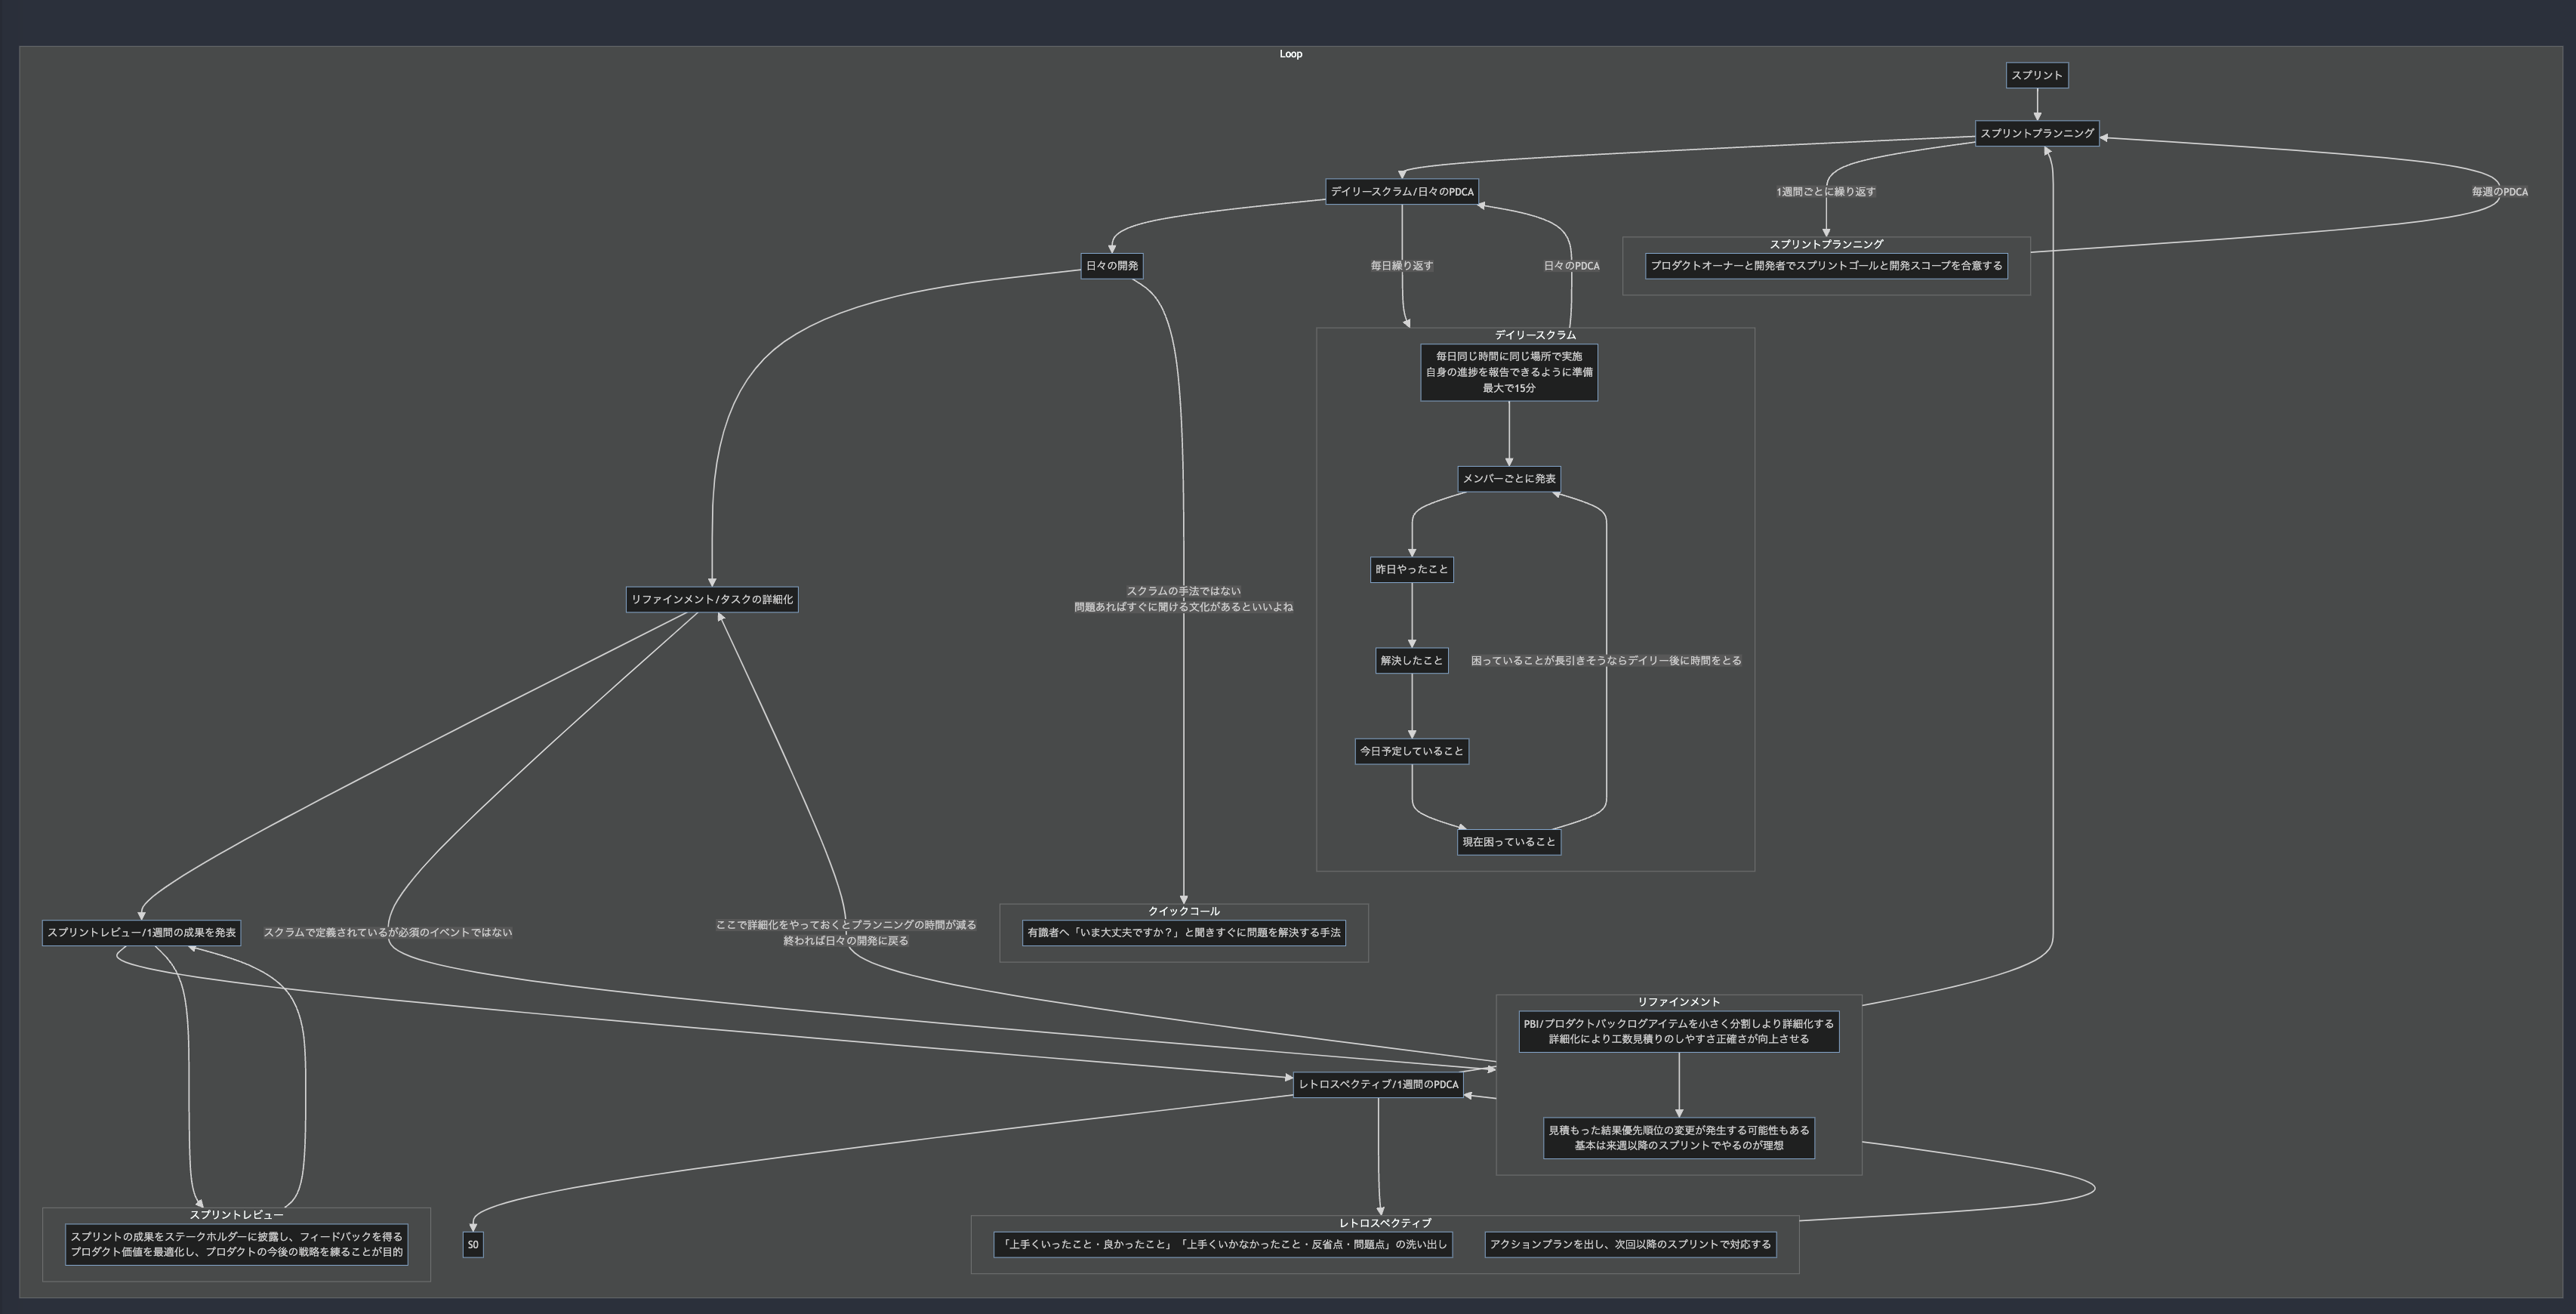Select the 毎日同じ時間に同じ場所で実施 node

(x=1508, y=372)
